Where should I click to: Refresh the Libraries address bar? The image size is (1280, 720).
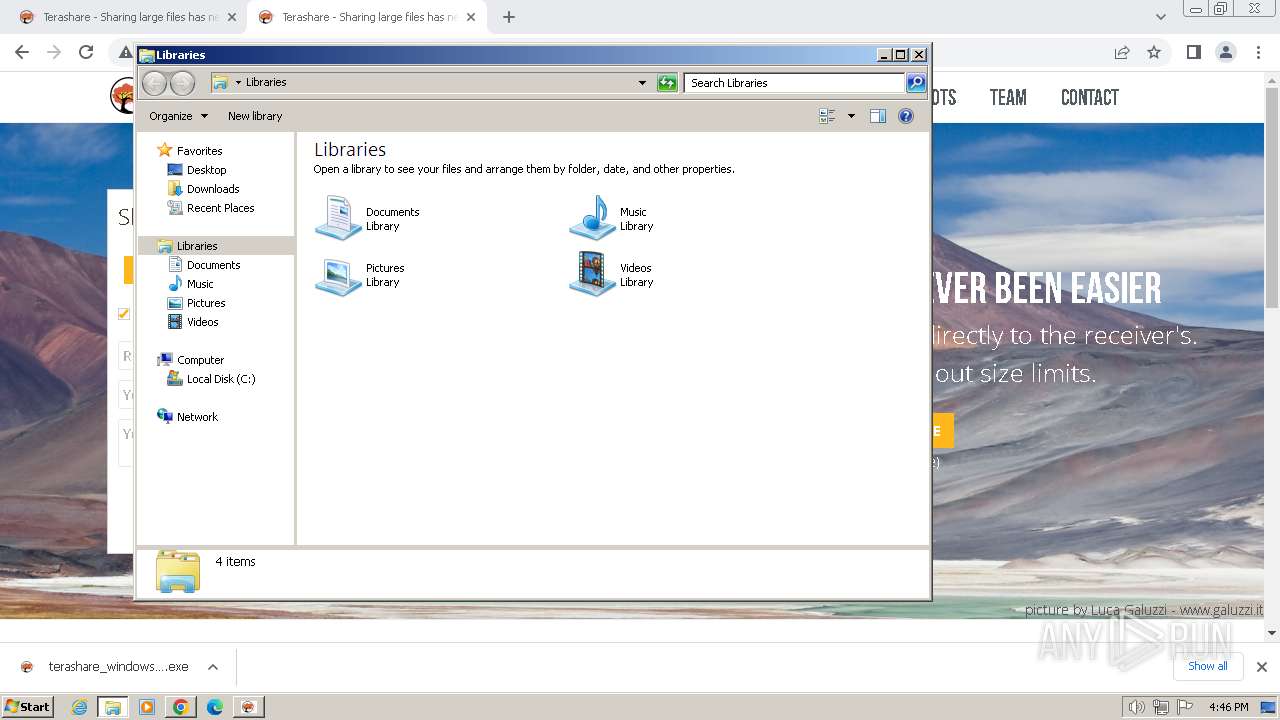coord(667,83)
